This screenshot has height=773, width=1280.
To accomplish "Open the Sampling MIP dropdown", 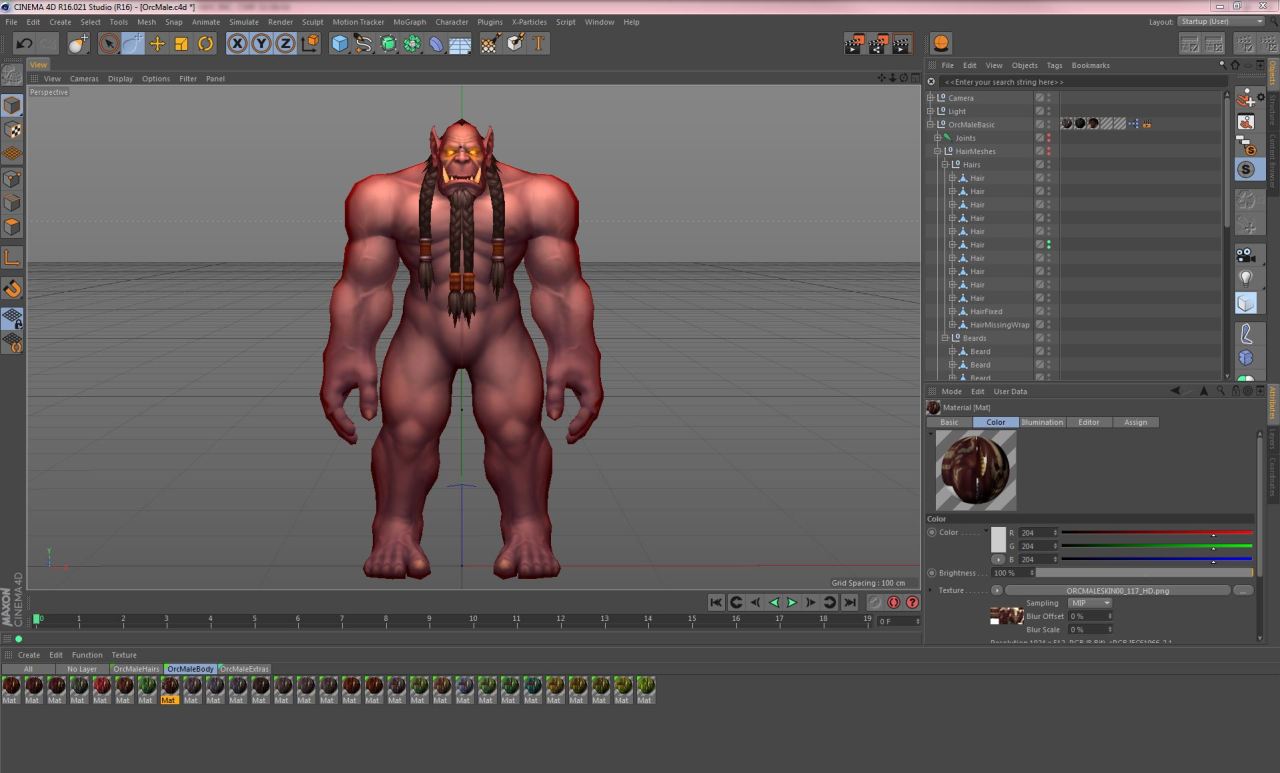I will pos(1089,603).
